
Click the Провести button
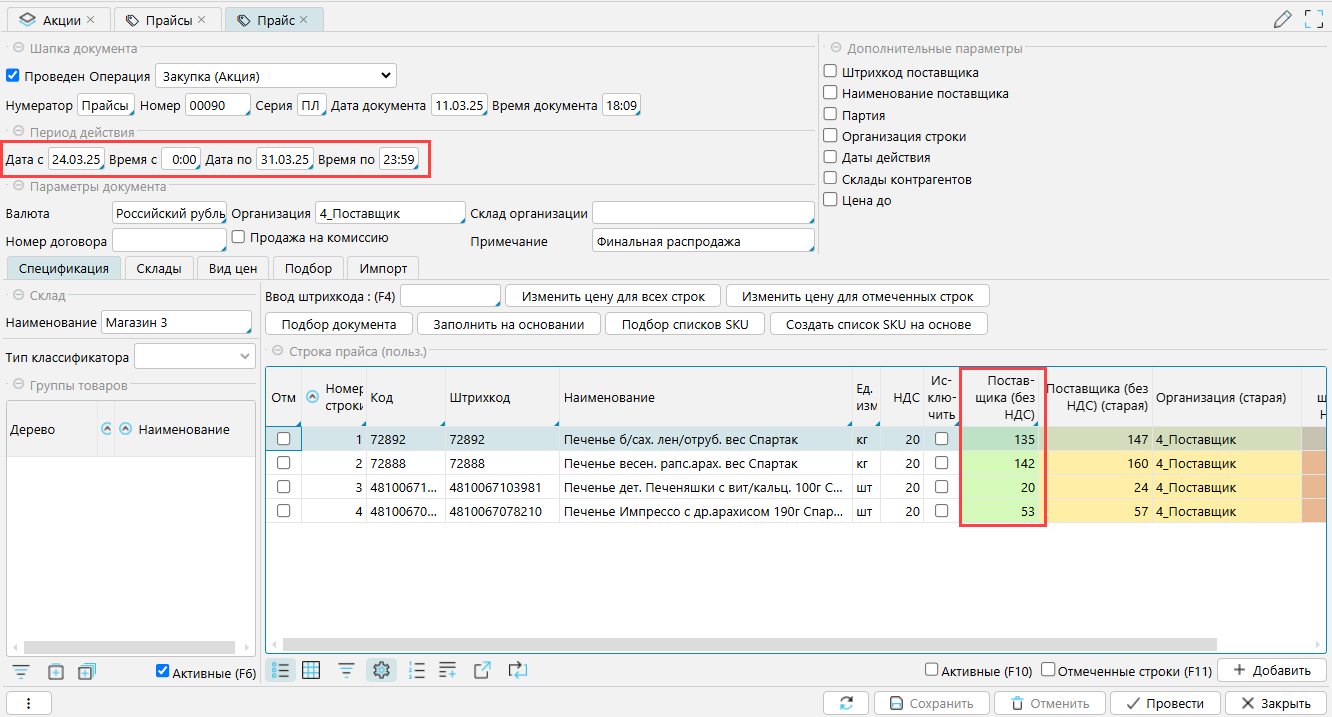[1164, 703]
